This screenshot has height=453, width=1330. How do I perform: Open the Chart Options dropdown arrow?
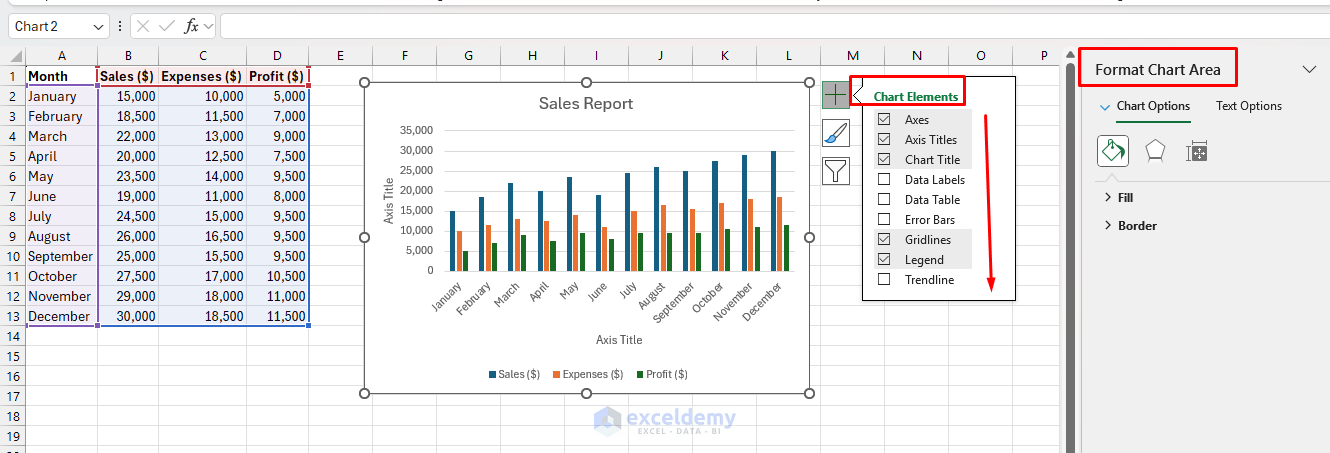click(1105, 106)
